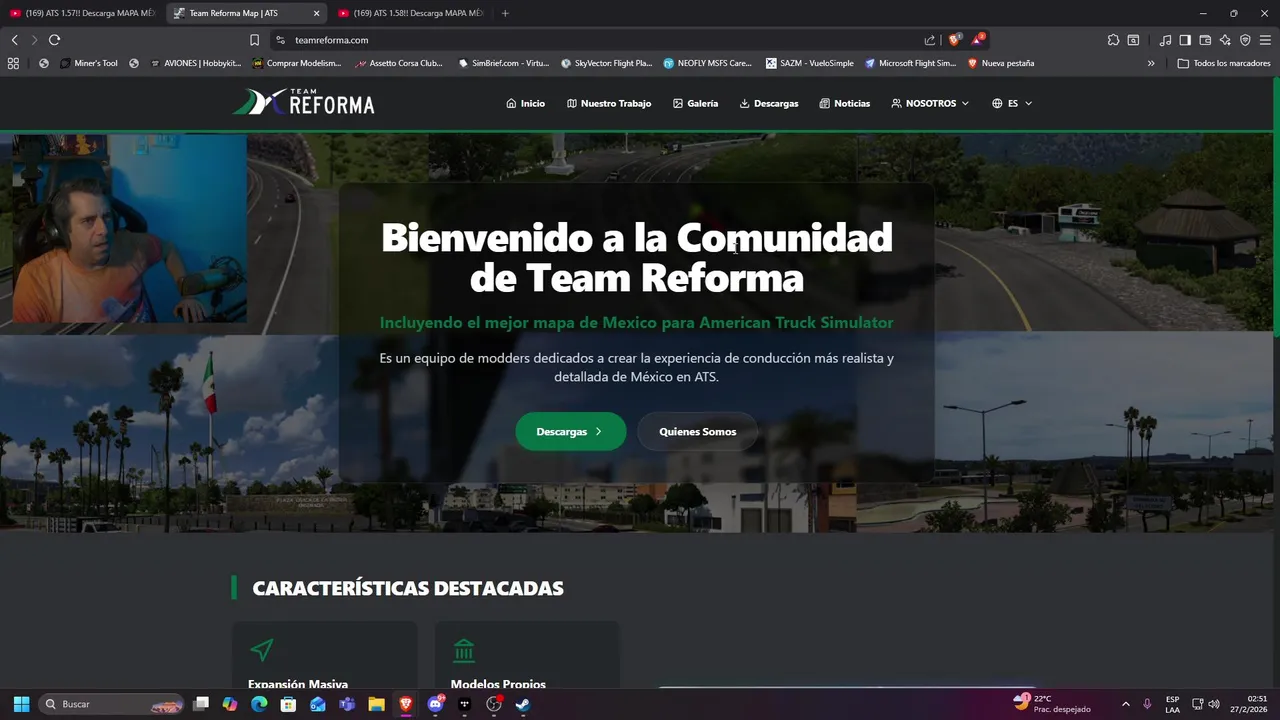Open Outlook from the taskbar
The width and height of the screenshot is (1280, 720).
[x=318, y=704]
